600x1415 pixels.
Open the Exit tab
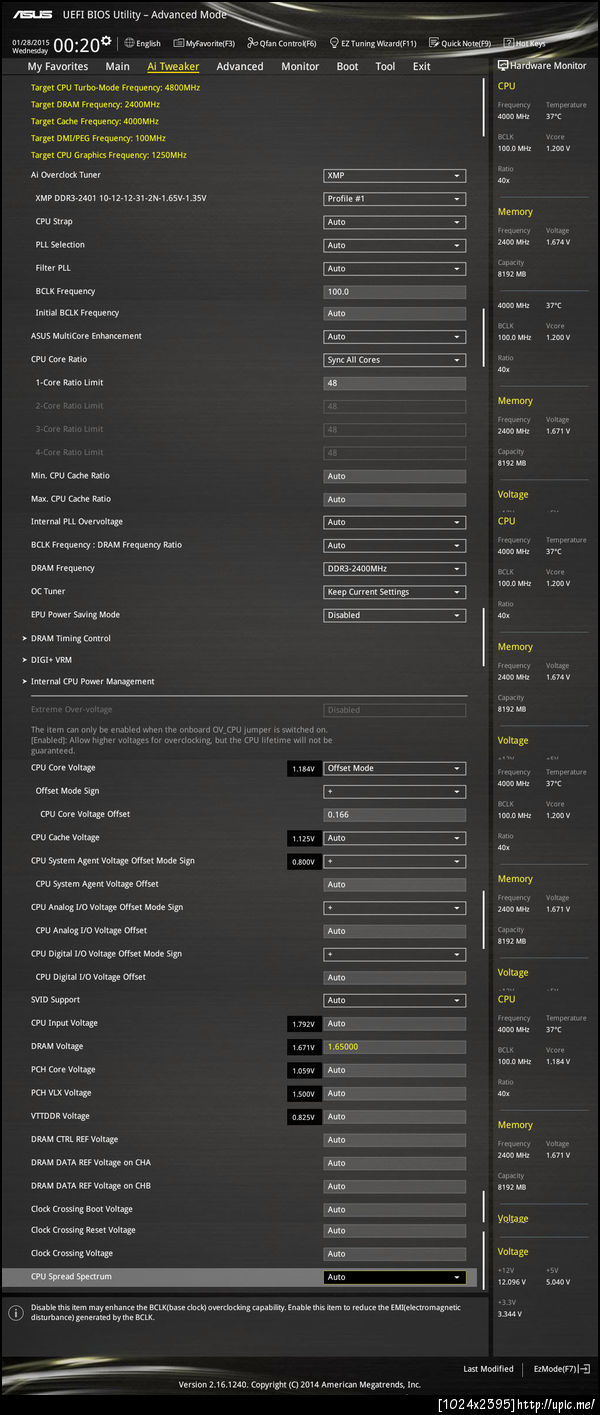coord(422,66)
